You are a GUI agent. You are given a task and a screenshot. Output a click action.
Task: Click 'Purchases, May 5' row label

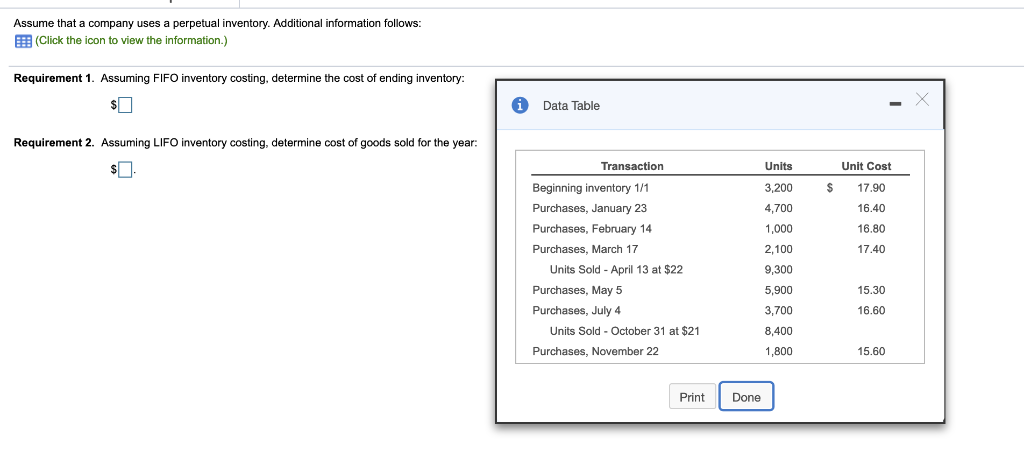[577, 290]
